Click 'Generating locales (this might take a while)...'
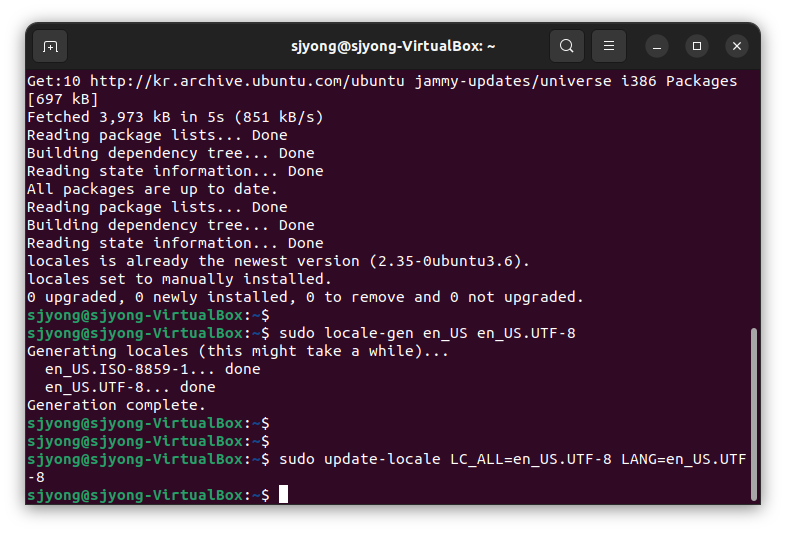This screenshot has height=533, width=786. [x=238, y=351]
